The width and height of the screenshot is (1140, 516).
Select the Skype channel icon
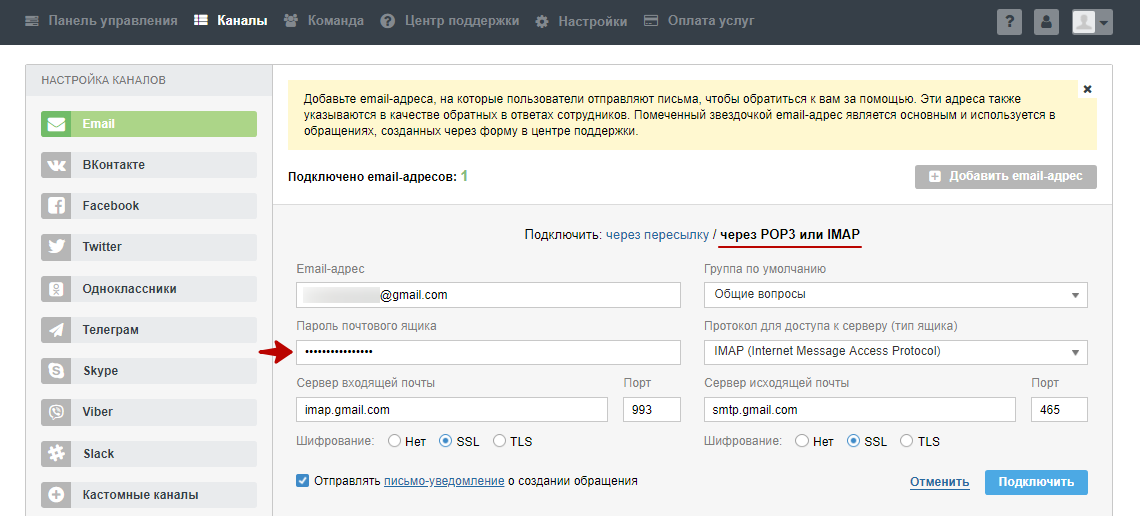[x=56, y=371]
